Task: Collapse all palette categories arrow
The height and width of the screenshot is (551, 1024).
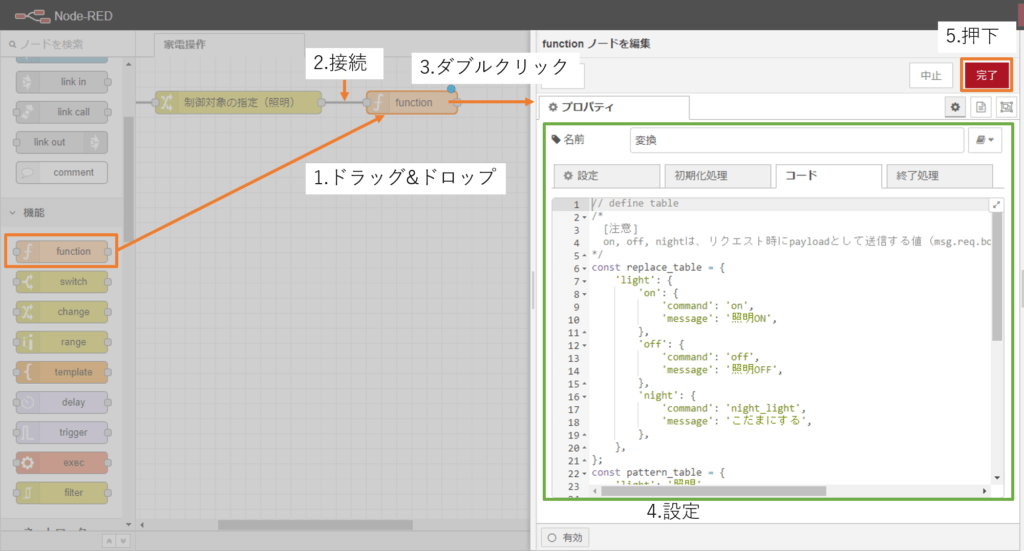Action: point(109,541)
